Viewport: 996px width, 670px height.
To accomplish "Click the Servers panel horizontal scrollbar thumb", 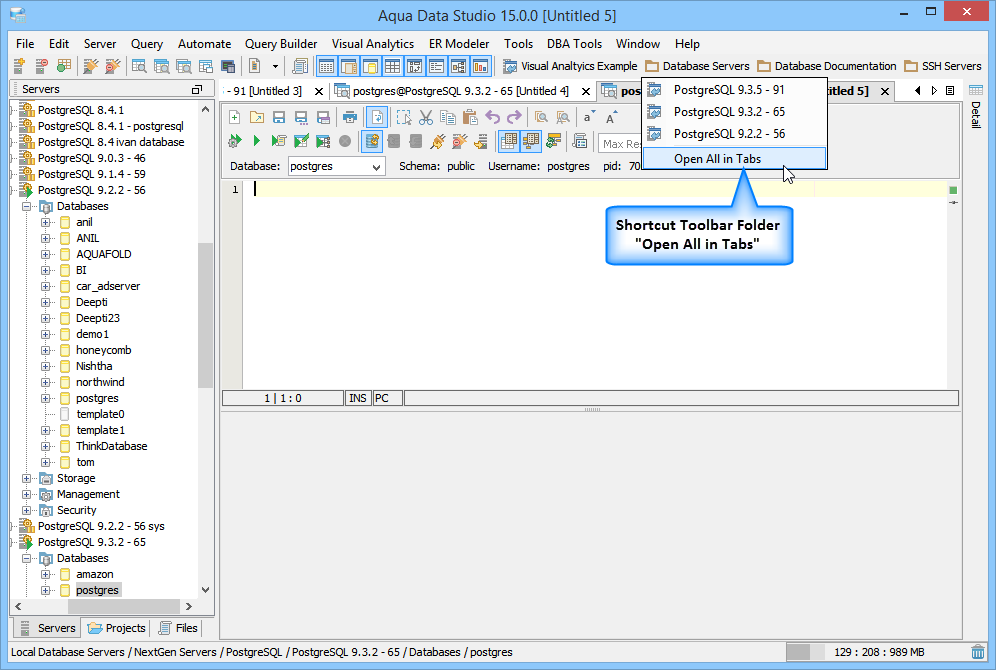I will tap(124, 606).
